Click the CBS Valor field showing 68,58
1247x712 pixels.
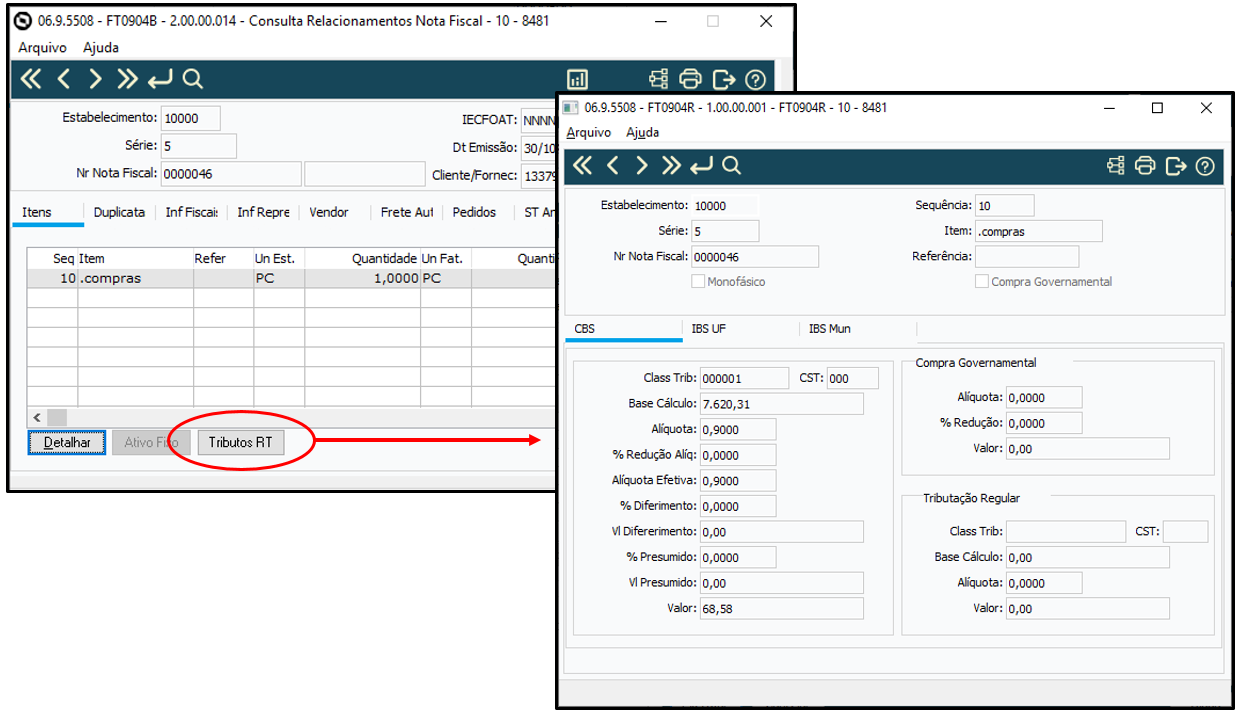781,609
